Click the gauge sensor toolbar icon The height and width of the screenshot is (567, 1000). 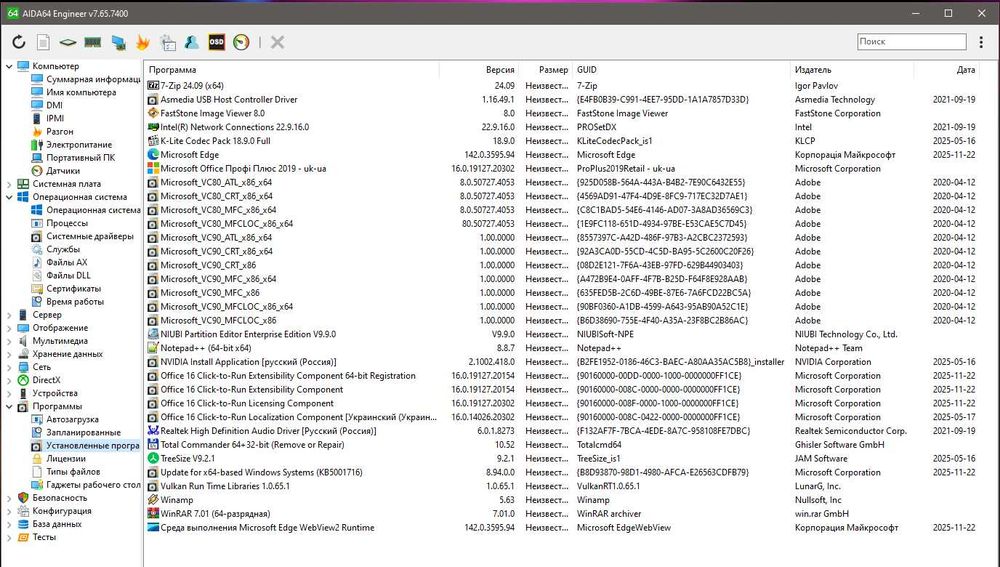241,42
